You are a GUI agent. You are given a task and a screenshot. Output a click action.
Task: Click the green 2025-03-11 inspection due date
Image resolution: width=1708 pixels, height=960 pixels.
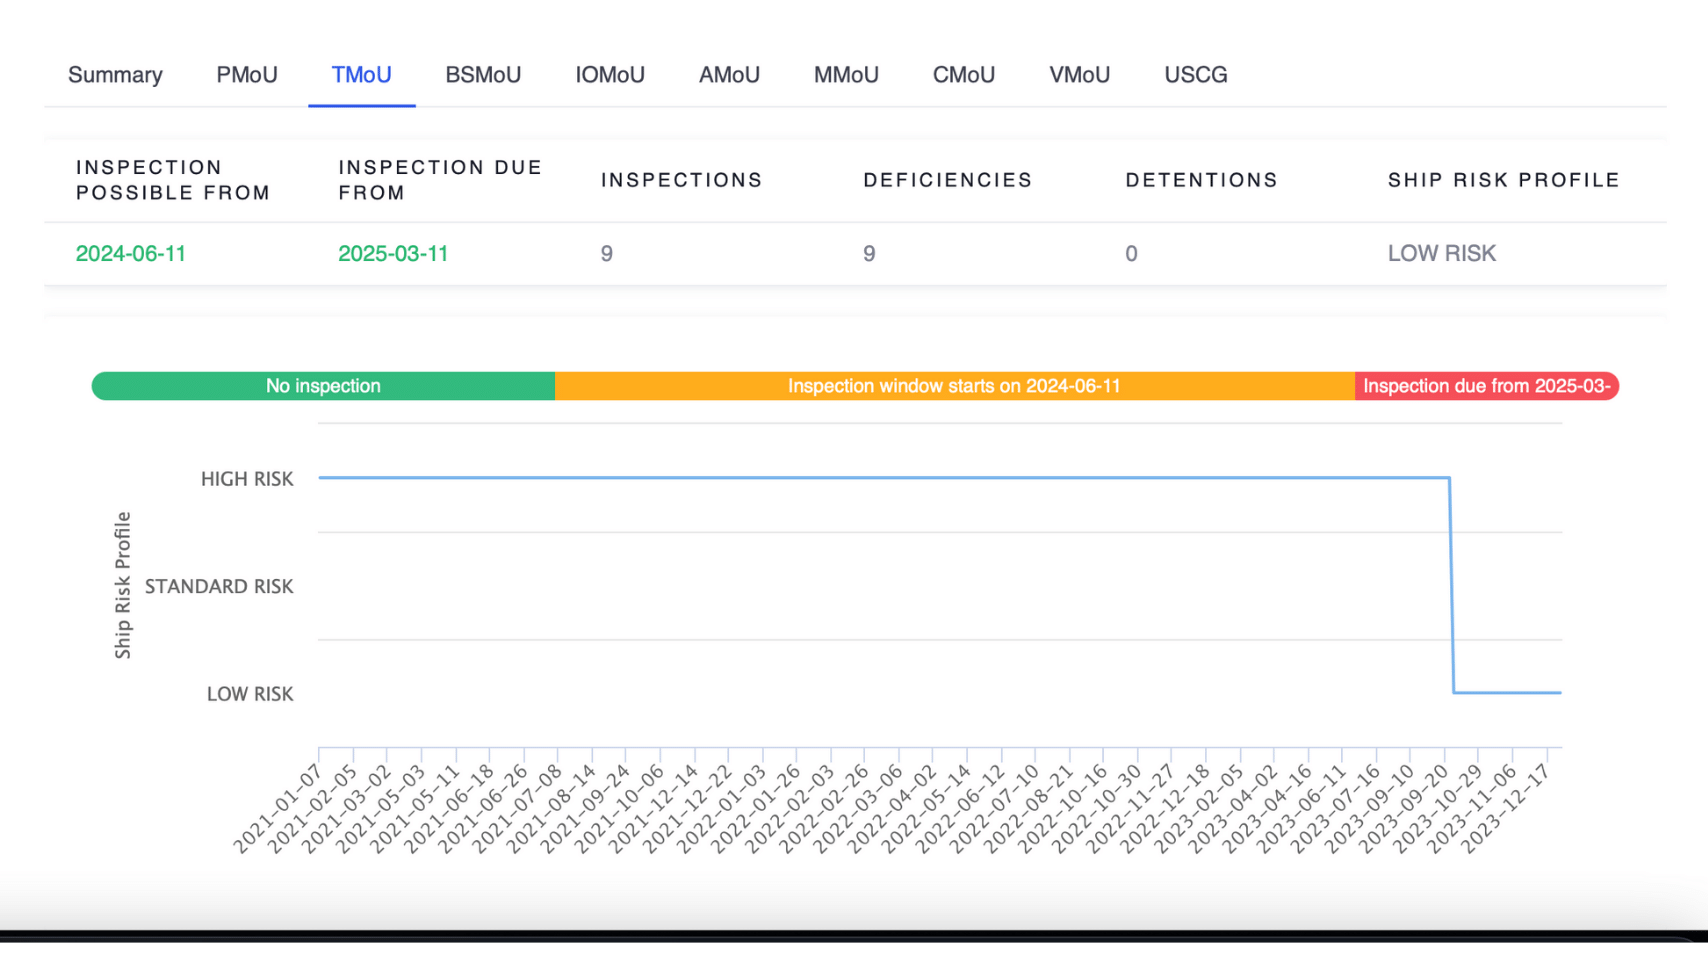393,254
